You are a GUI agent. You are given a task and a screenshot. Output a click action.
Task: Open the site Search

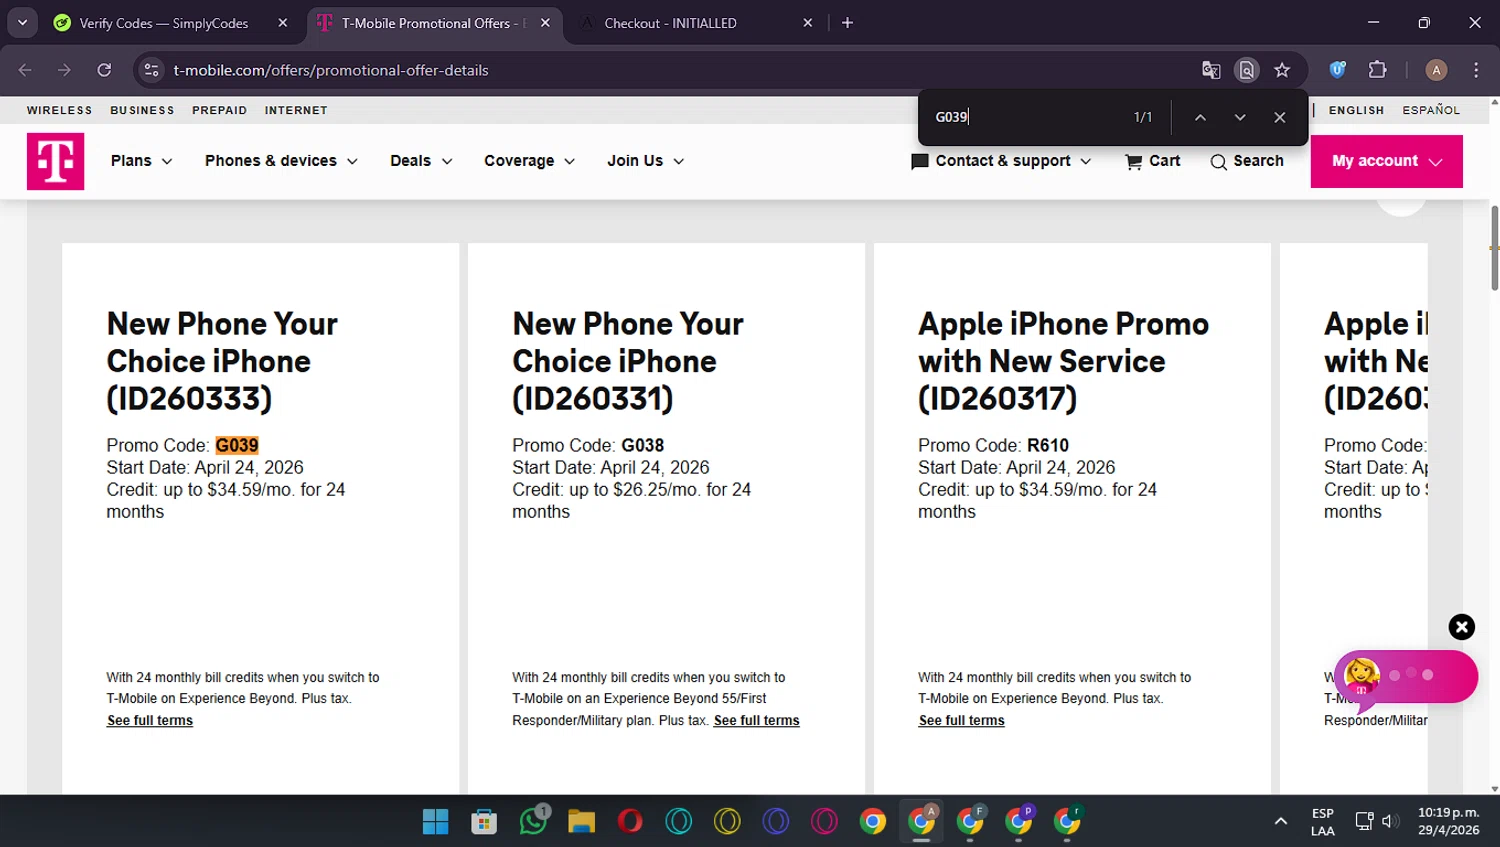coord(1247,161)
